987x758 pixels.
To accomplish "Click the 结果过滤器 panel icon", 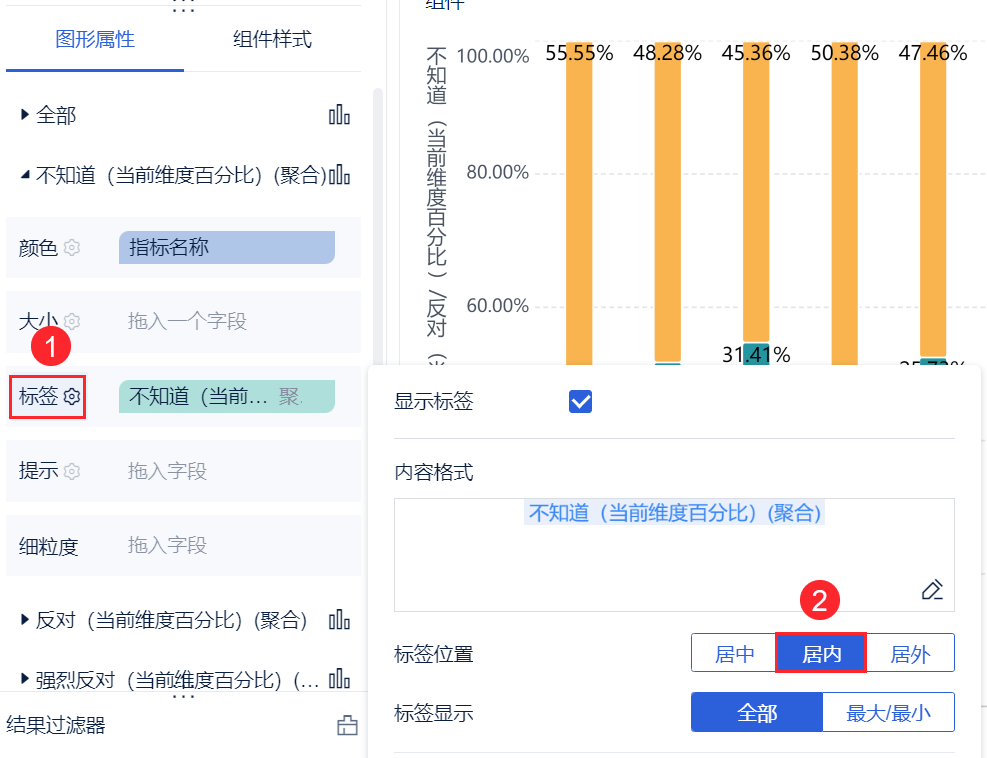I will (x=347, y=726).
